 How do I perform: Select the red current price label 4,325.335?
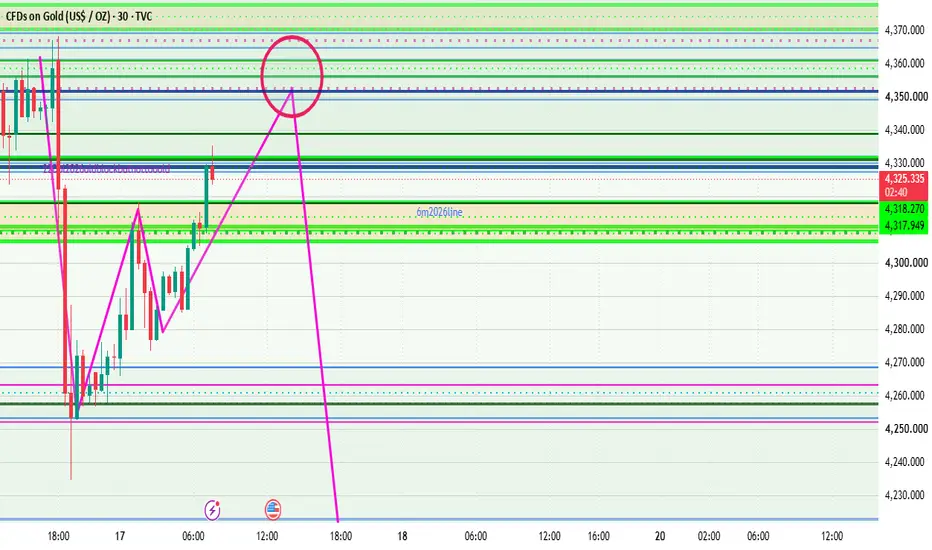coord(905,179)
